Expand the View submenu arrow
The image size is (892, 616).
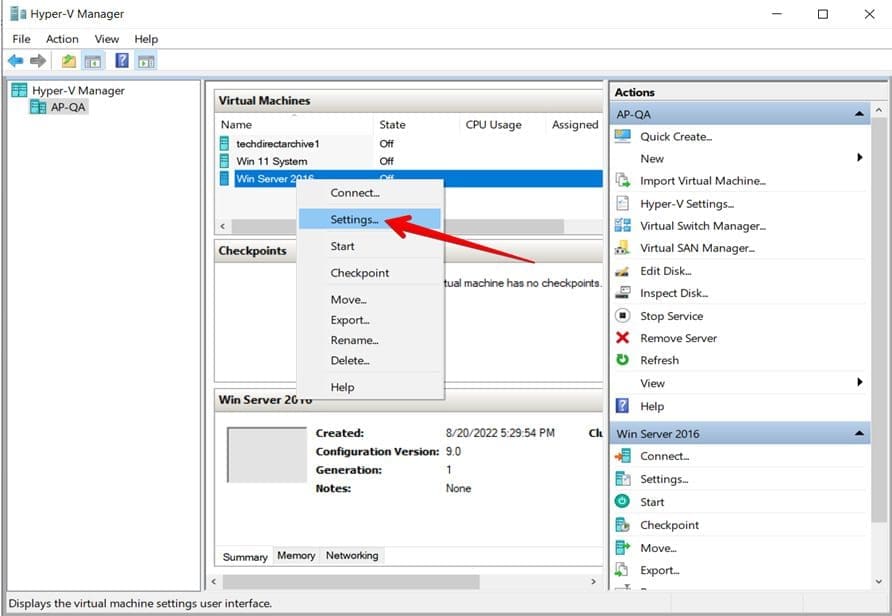click(x=859, y=383)
